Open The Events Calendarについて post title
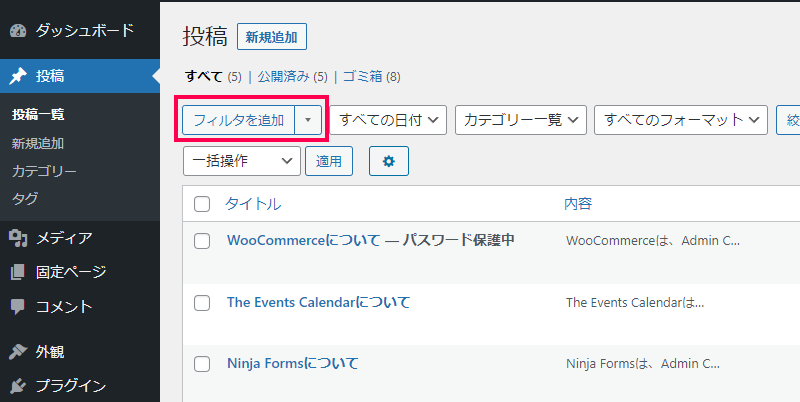 [x=318, y=302]
